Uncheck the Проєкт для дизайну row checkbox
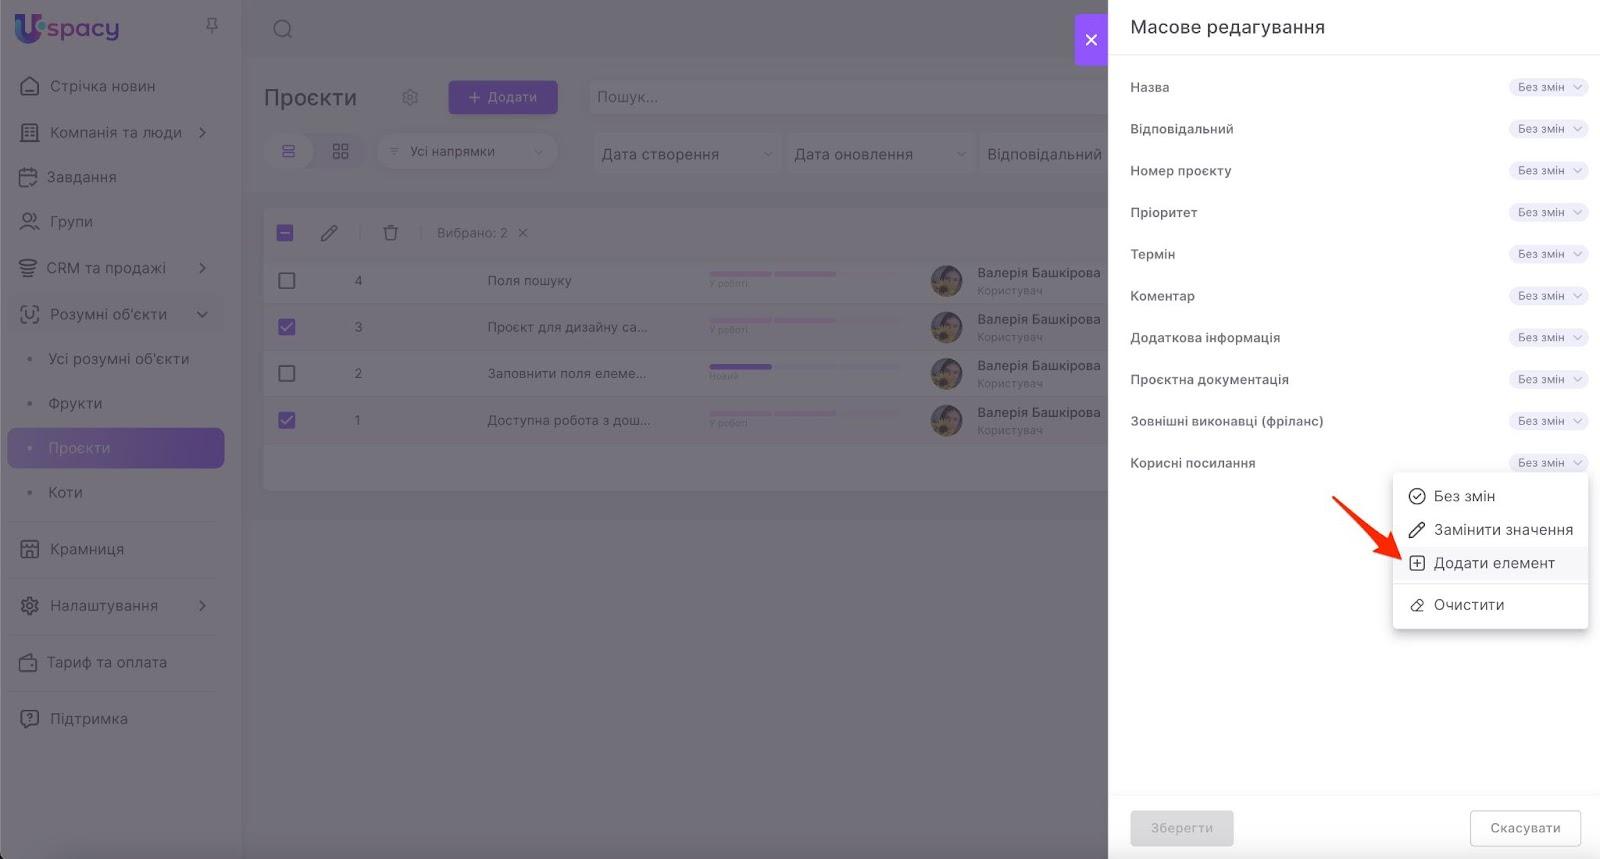1600x859 pixels. coord(287,327)
